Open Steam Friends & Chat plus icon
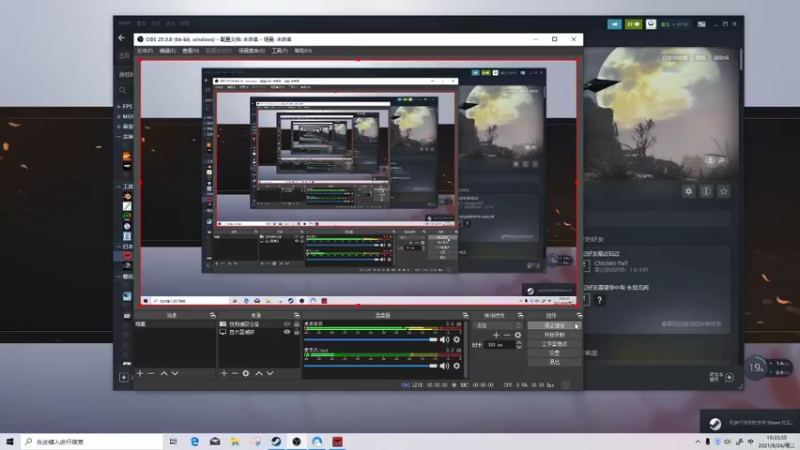 click(x=729, y=378)
